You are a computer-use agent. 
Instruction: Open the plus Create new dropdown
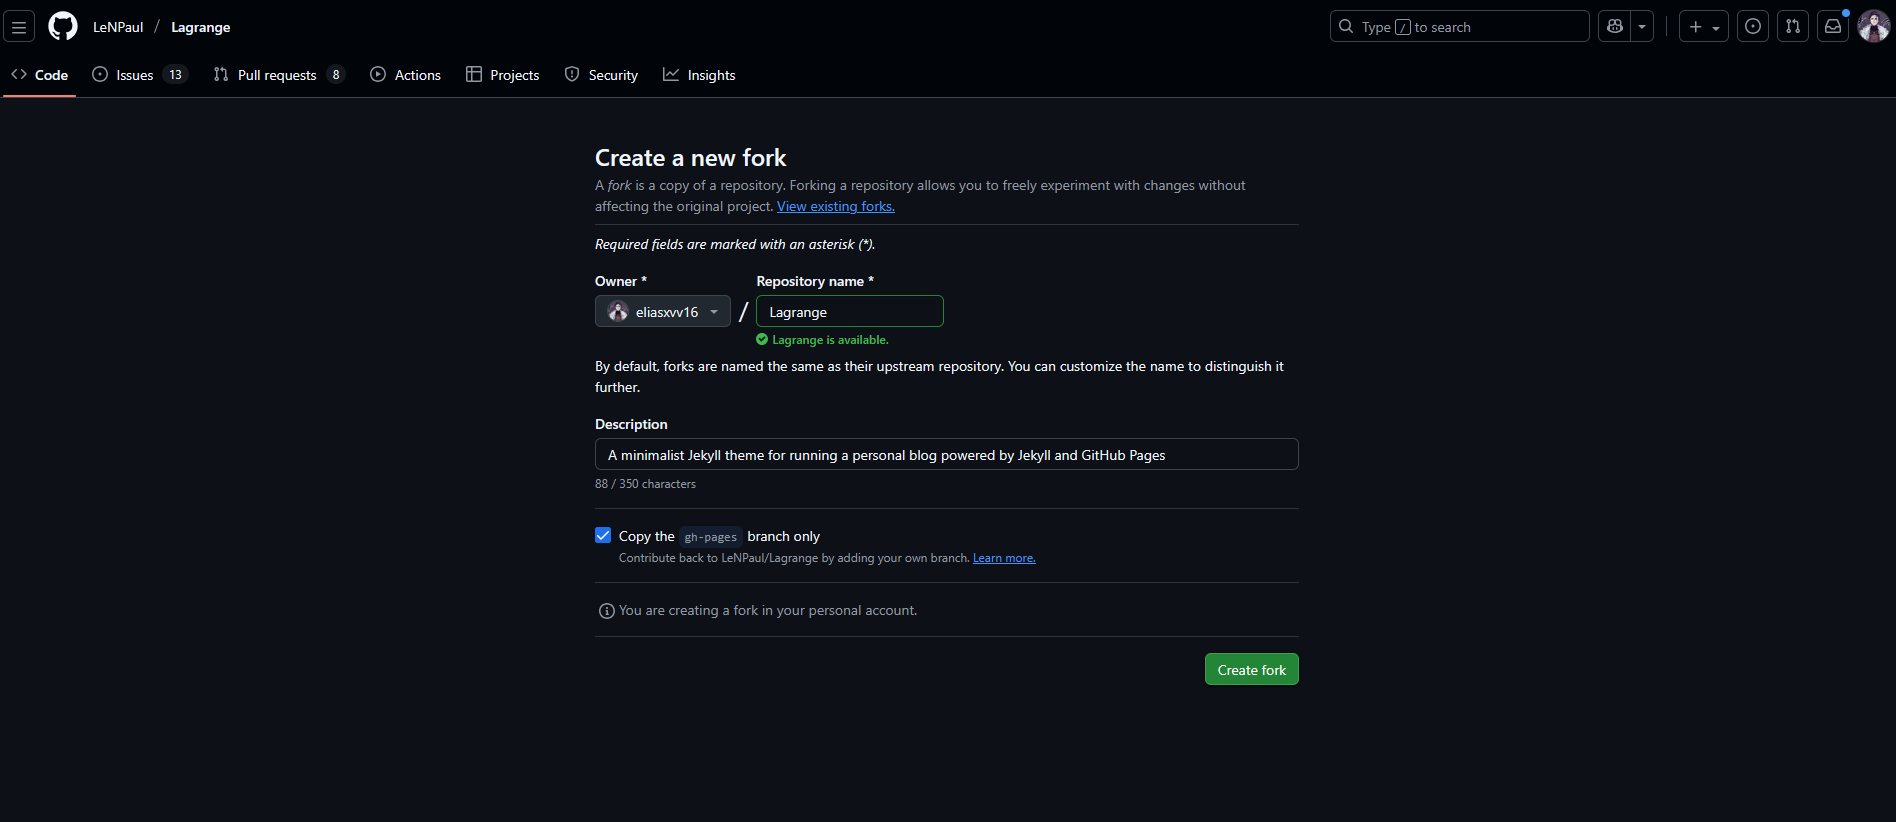click(x=1703, y=27)
